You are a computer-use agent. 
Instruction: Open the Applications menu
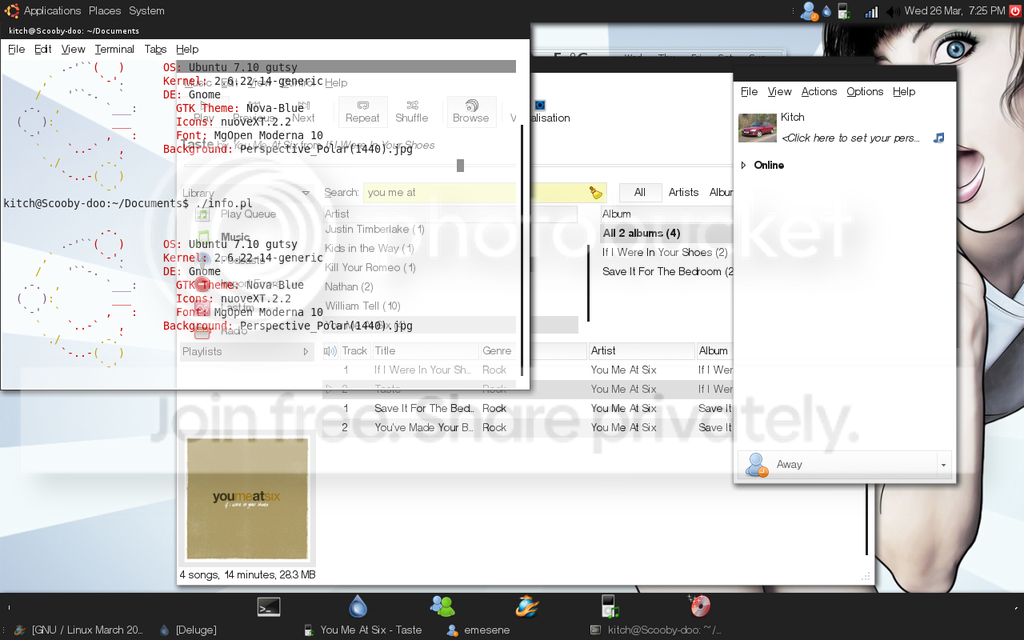tap(52, 10)
